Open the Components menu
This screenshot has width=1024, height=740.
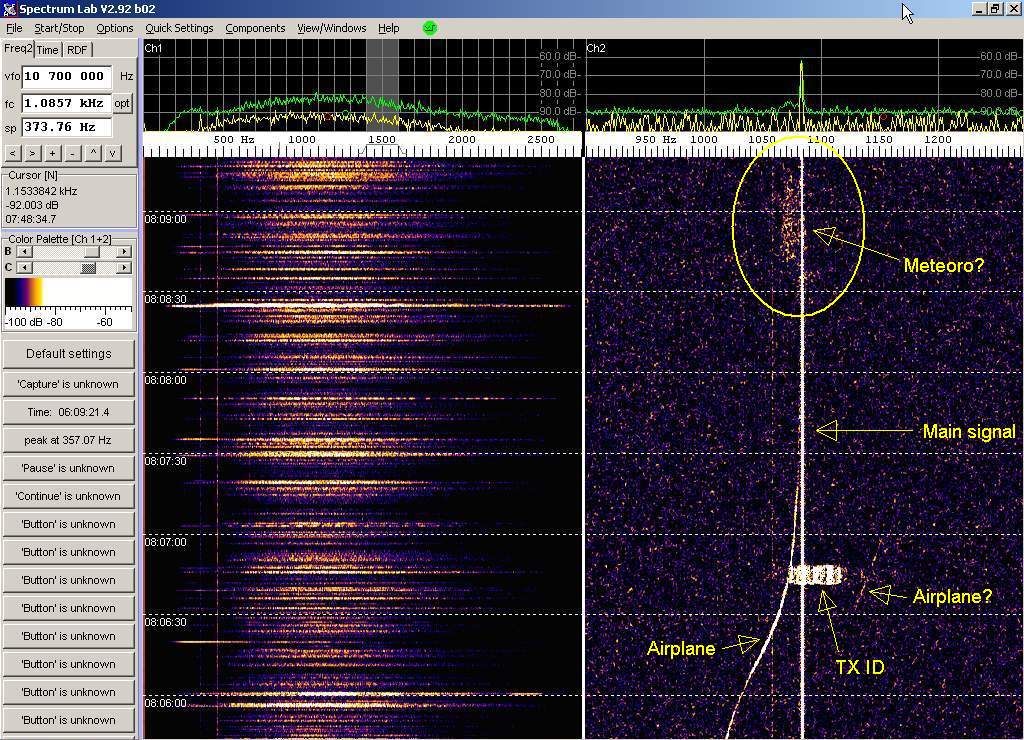(x=255, y=28)
